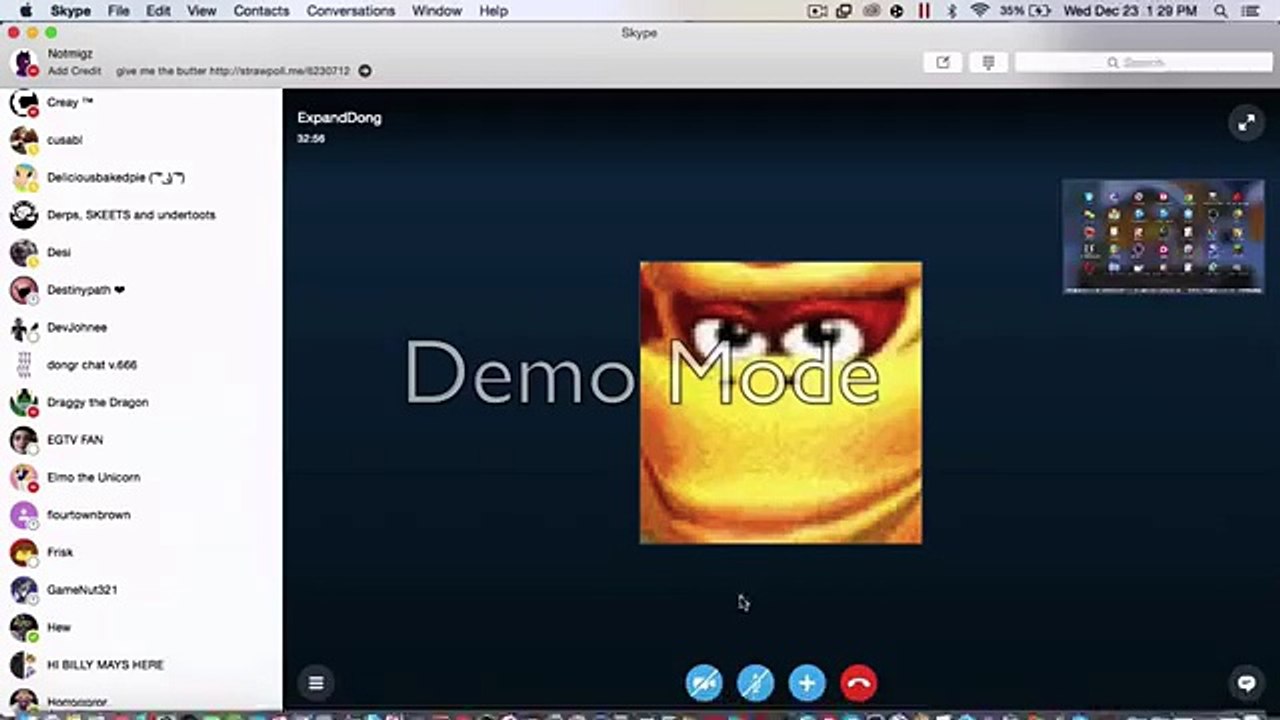This screenshot has width=1280, height=720.
Task: Turn on video in the call
Action: click(x=704, y=683)
